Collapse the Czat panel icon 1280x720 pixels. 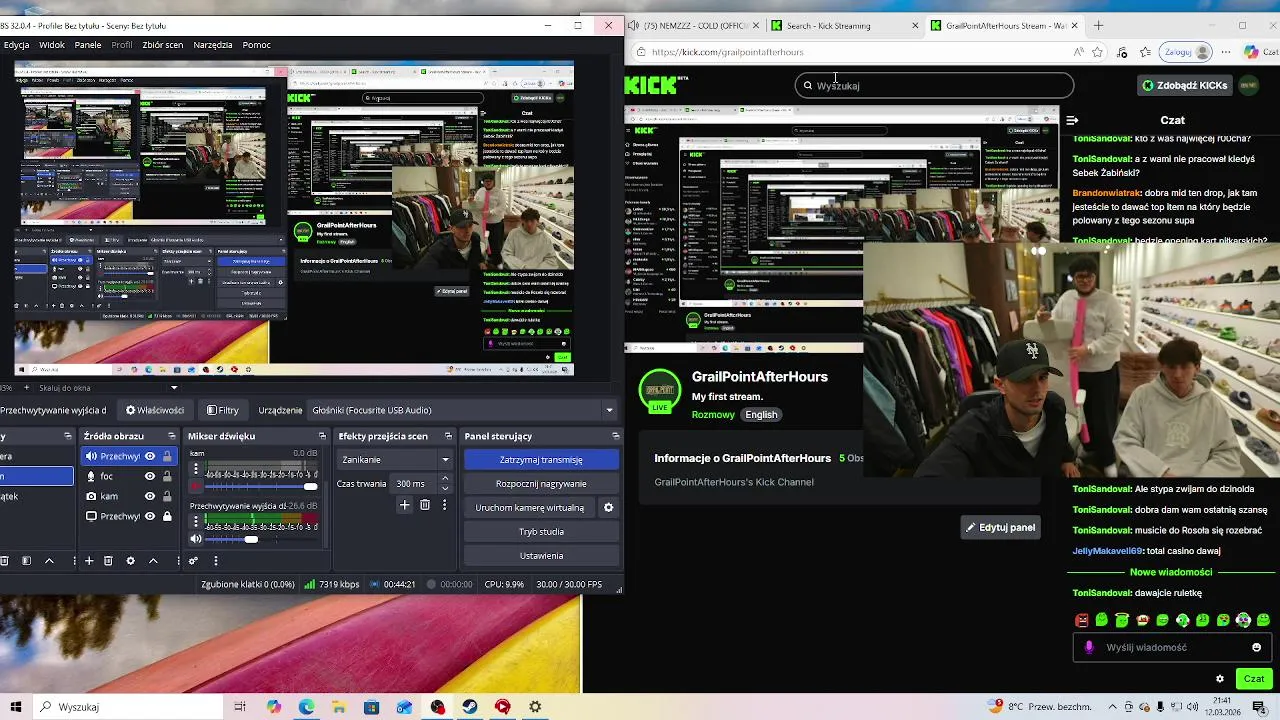point(1072,120)
